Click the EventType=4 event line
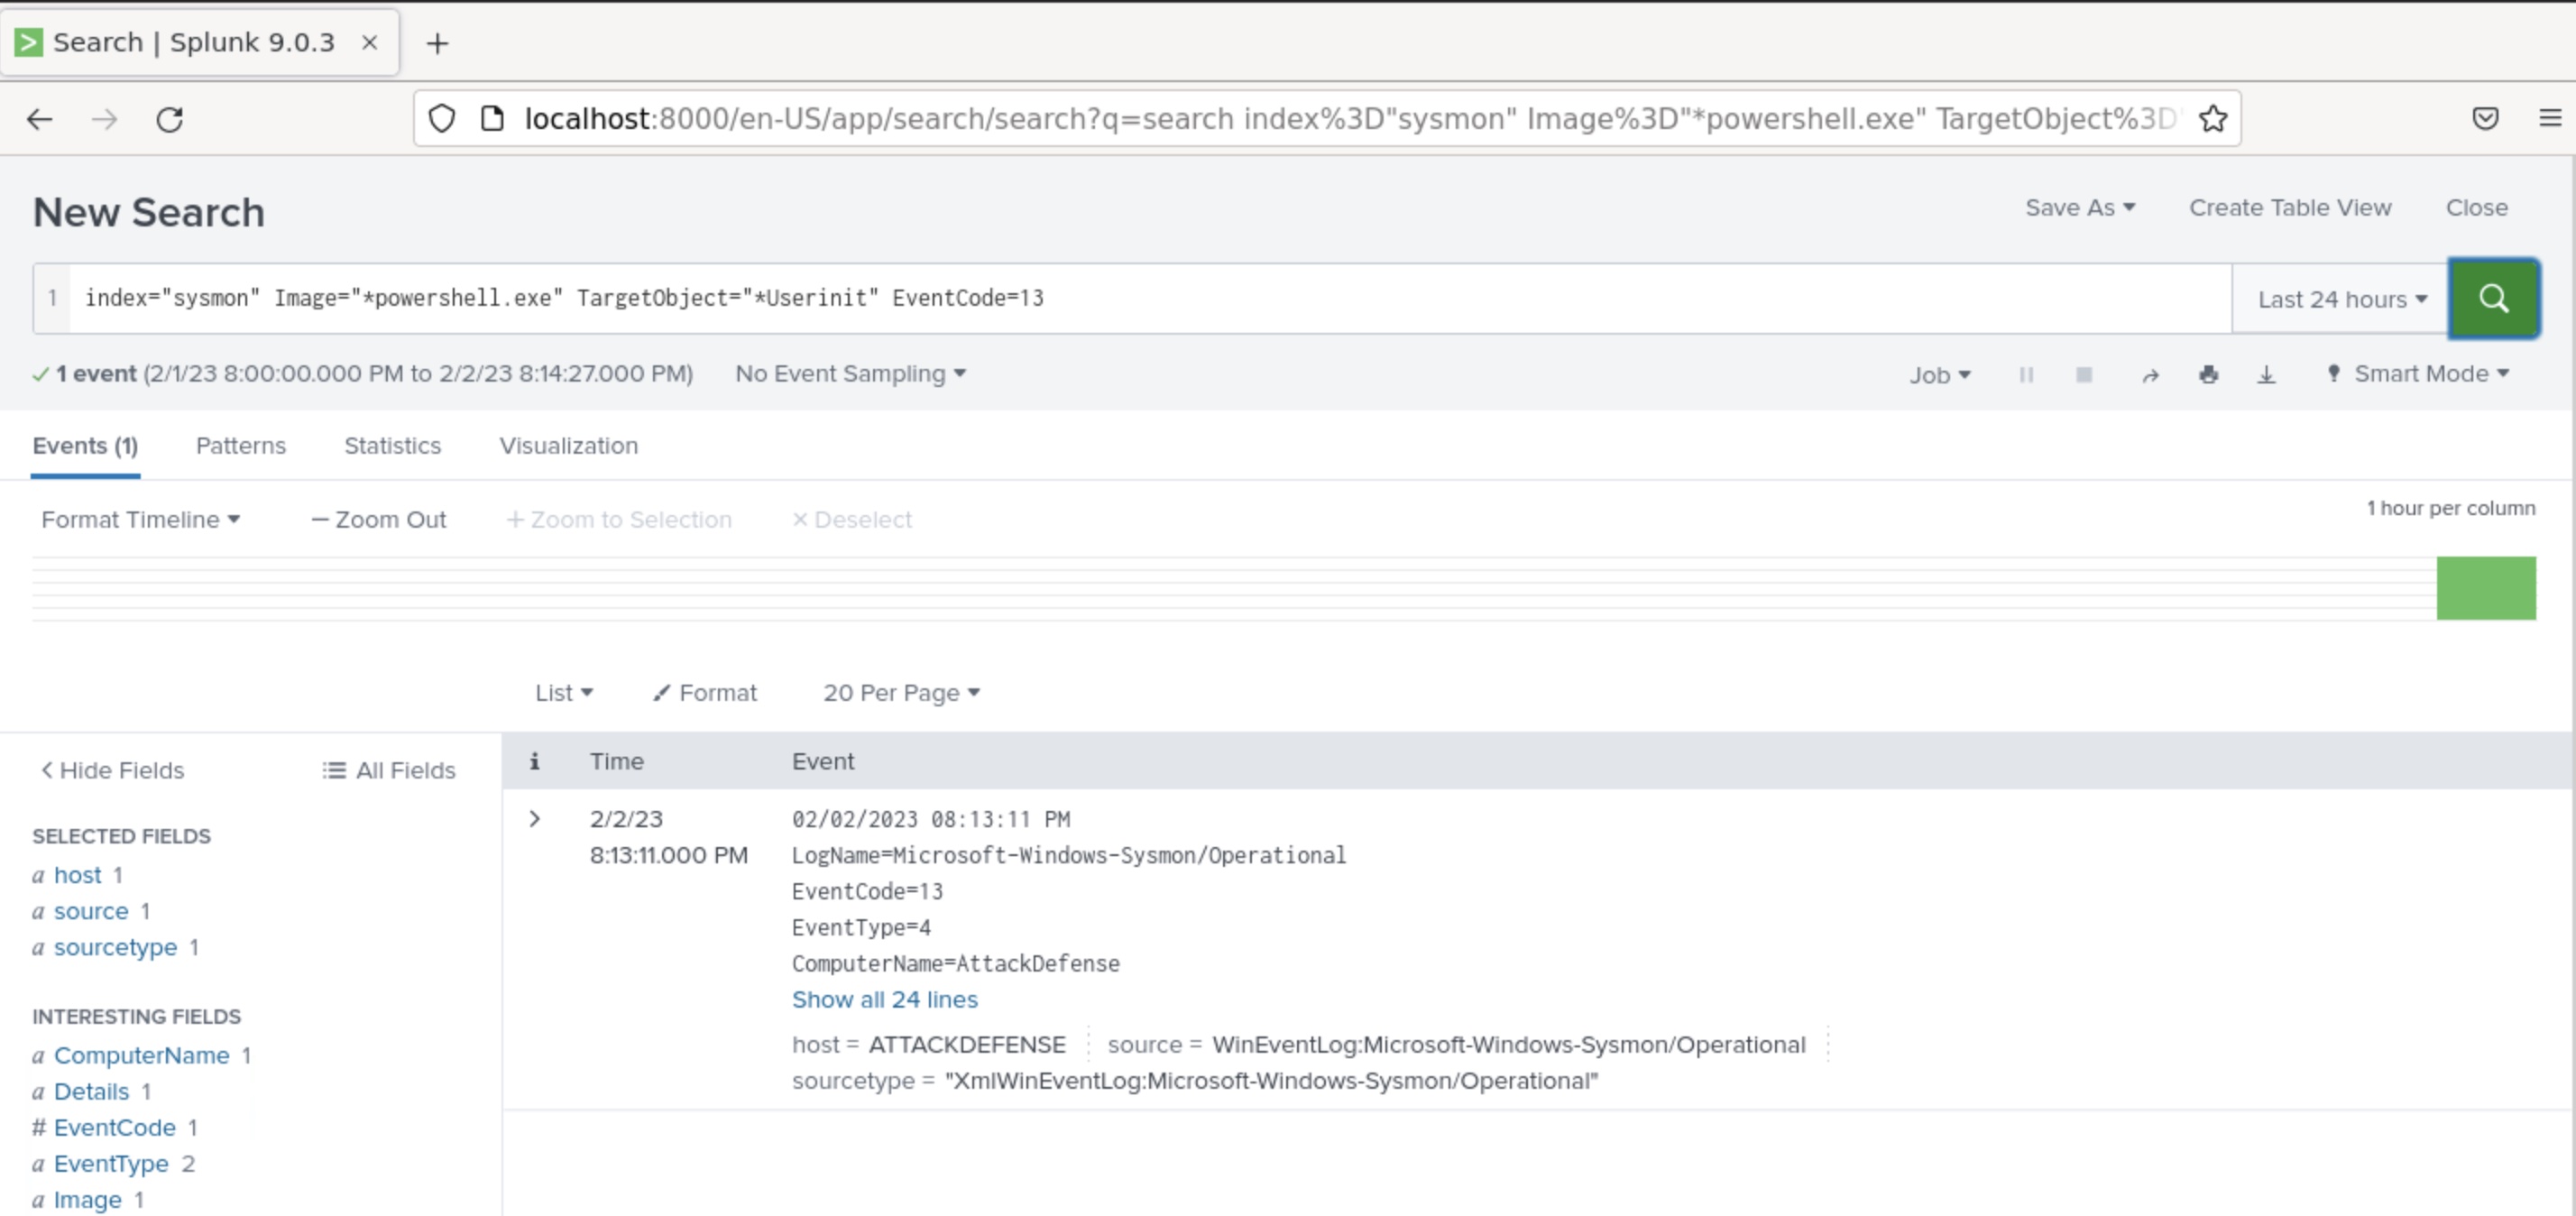 [x=861, y=928]
